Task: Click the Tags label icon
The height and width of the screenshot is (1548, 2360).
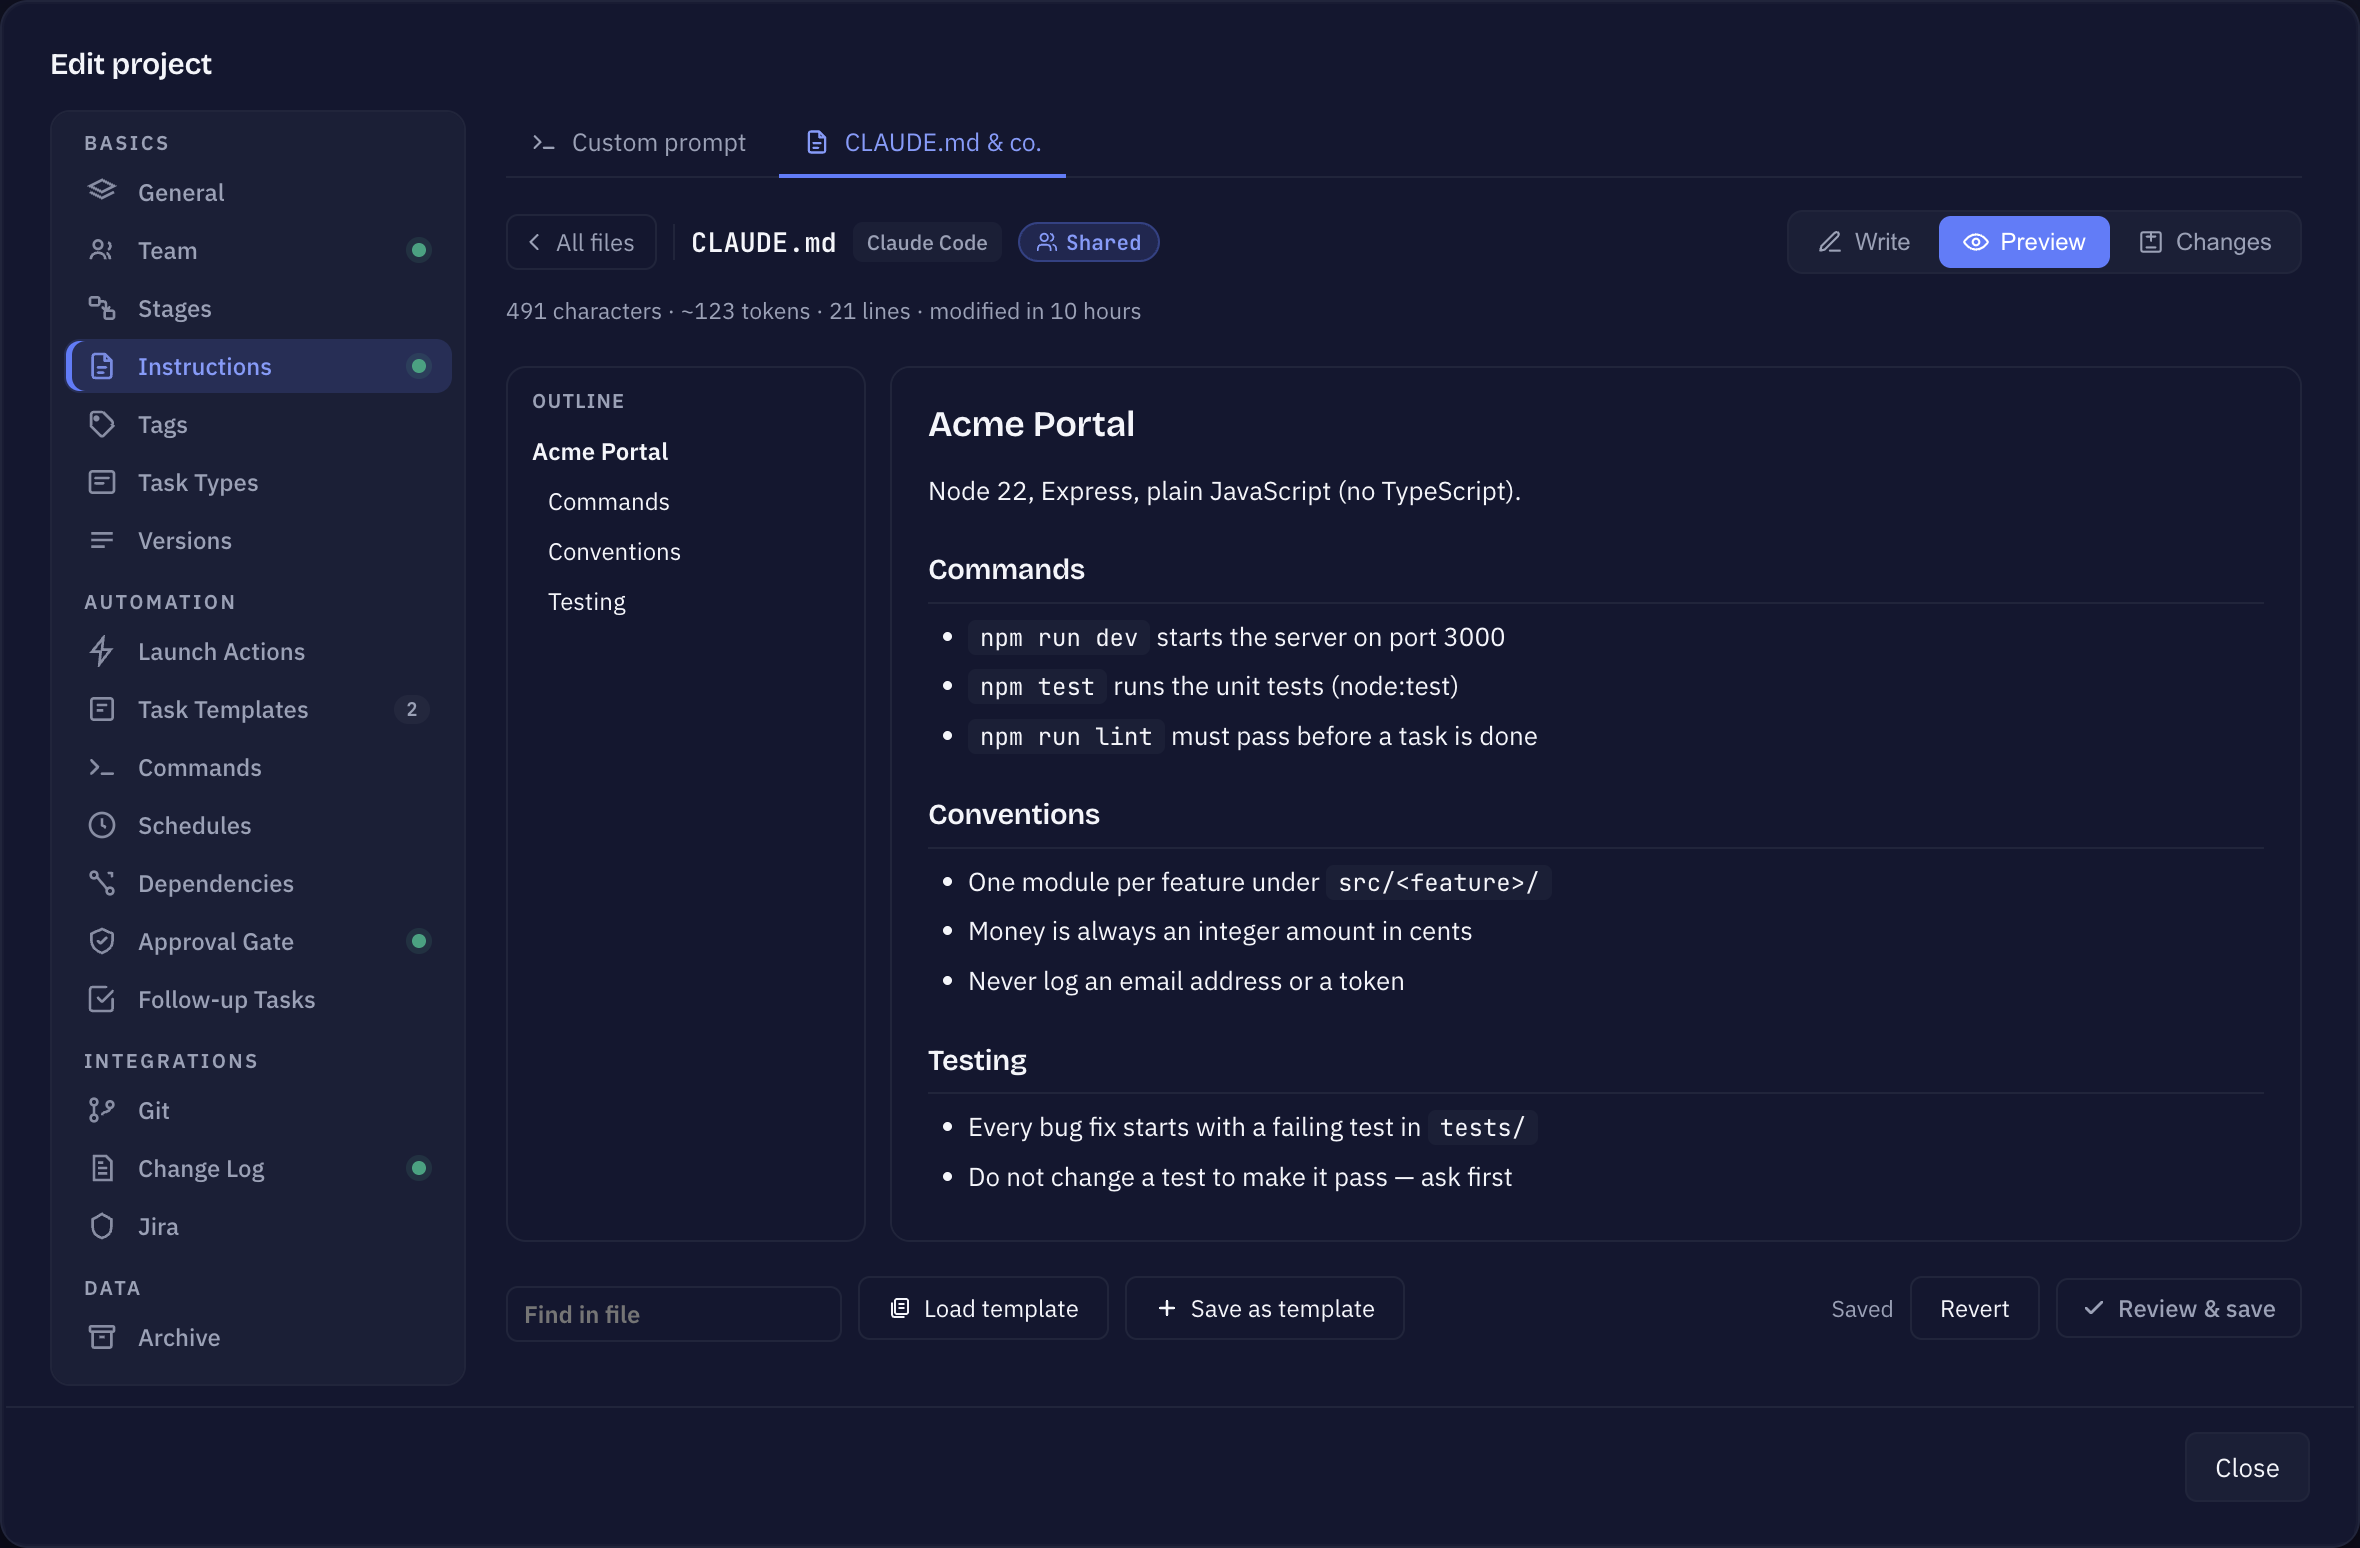Action: (x=102, y=423)
